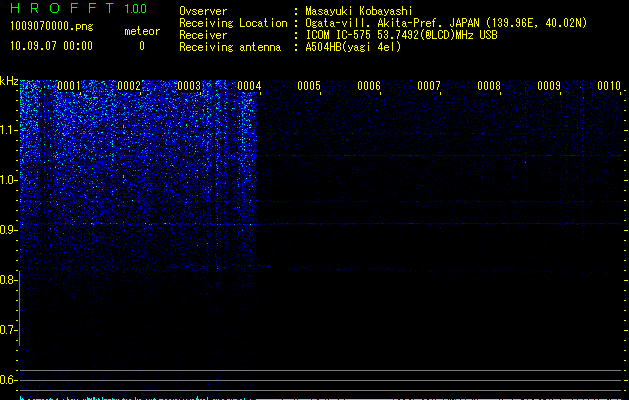The image size is (629, 400).
Task: Click the timestamp 10.09.07 00:00
Action: click(x=51, y=46)
